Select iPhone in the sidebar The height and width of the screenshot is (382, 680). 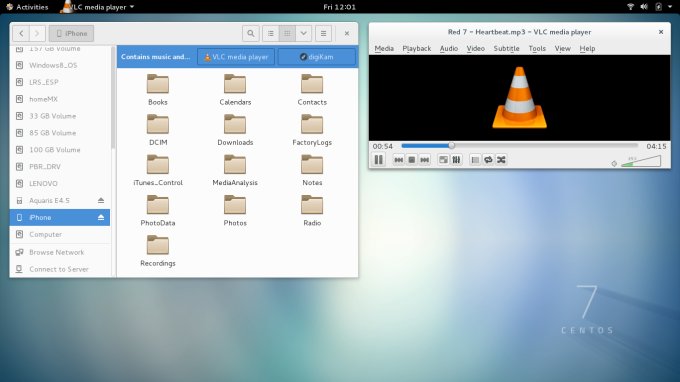[60, 217]
